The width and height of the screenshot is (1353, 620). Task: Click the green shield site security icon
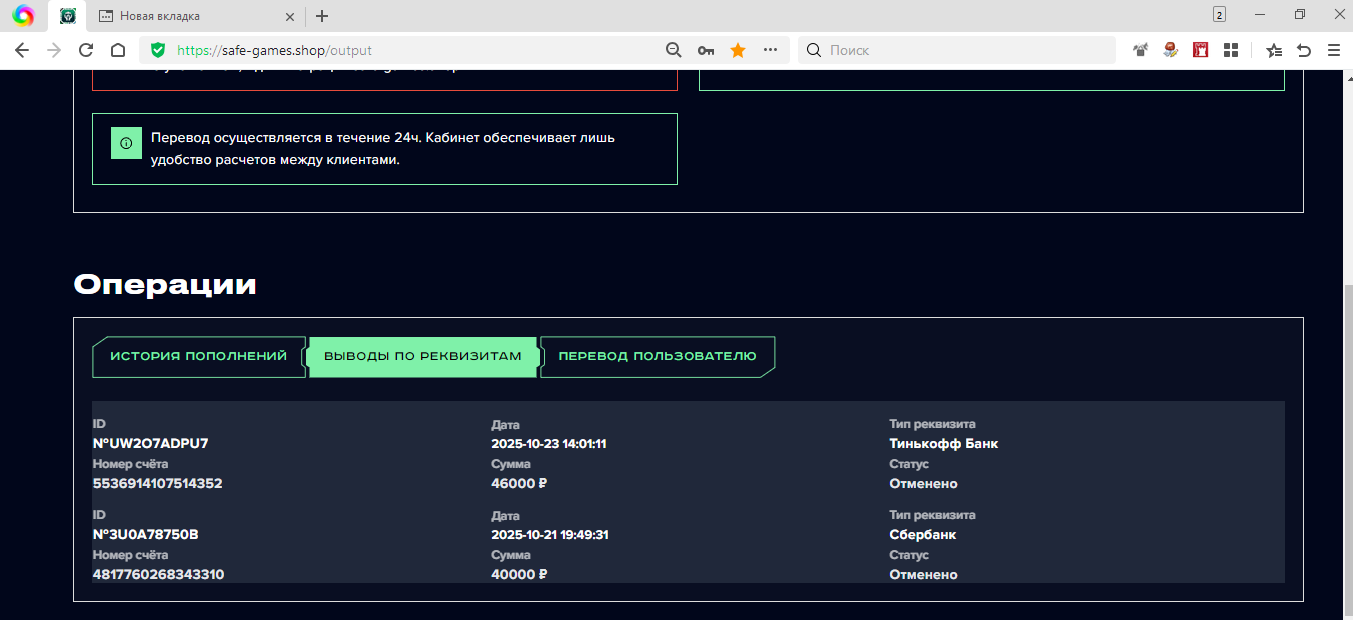pyautogui.click(x=158, y=50)
